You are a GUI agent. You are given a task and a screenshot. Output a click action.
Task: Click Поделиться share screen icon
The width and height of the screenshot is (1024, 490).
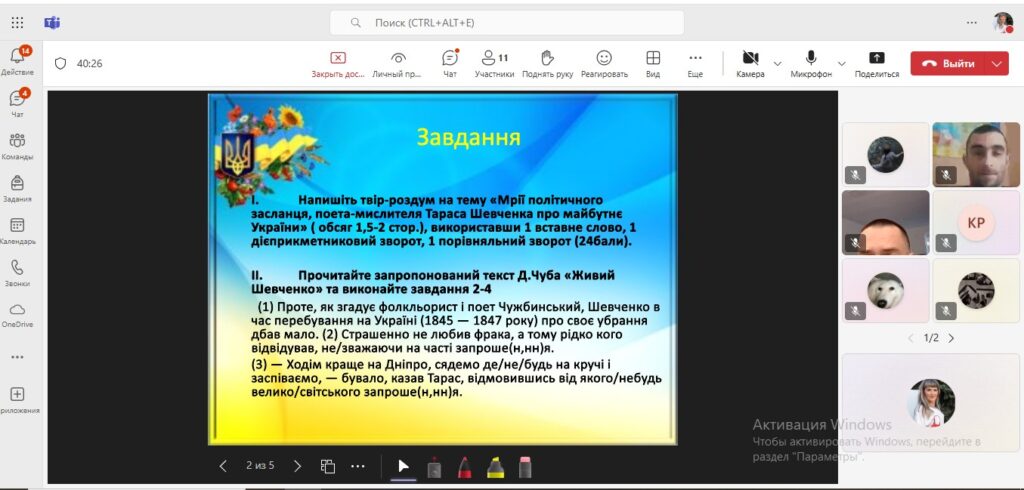[x=876, y=62]
